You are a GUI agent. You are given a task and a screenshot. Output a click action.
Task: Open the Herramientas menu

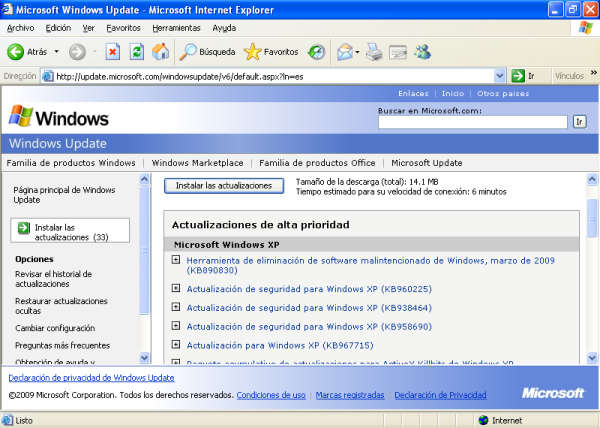tap(176, 28)
